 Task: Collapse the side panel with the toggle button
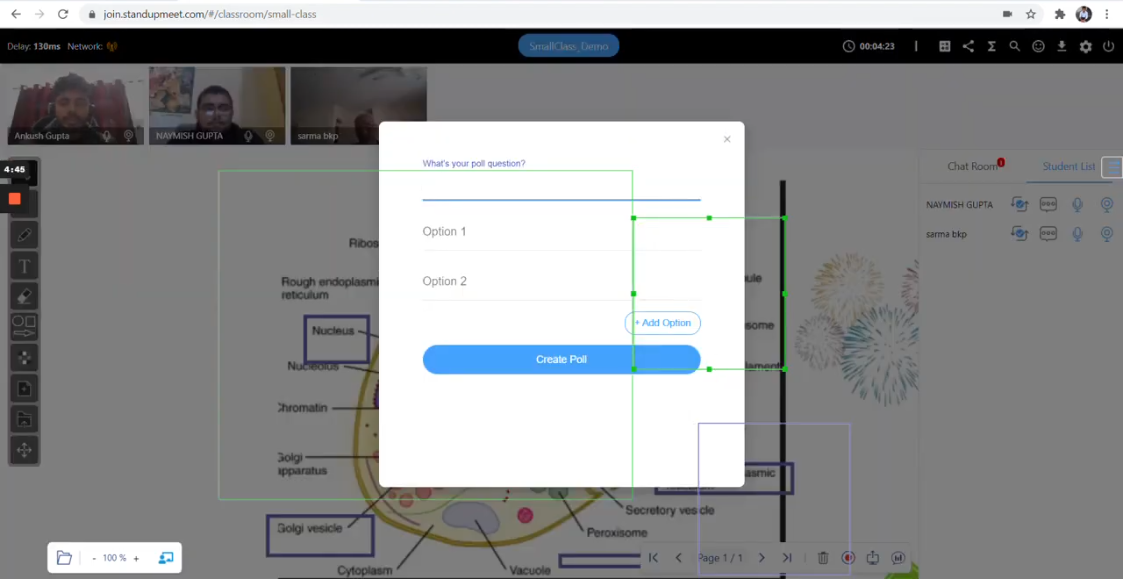point(1112,167)
